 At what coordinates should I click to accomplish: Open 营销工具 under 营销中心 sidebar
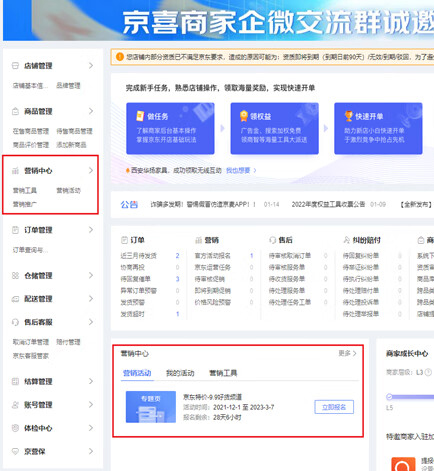click(25, 190)
